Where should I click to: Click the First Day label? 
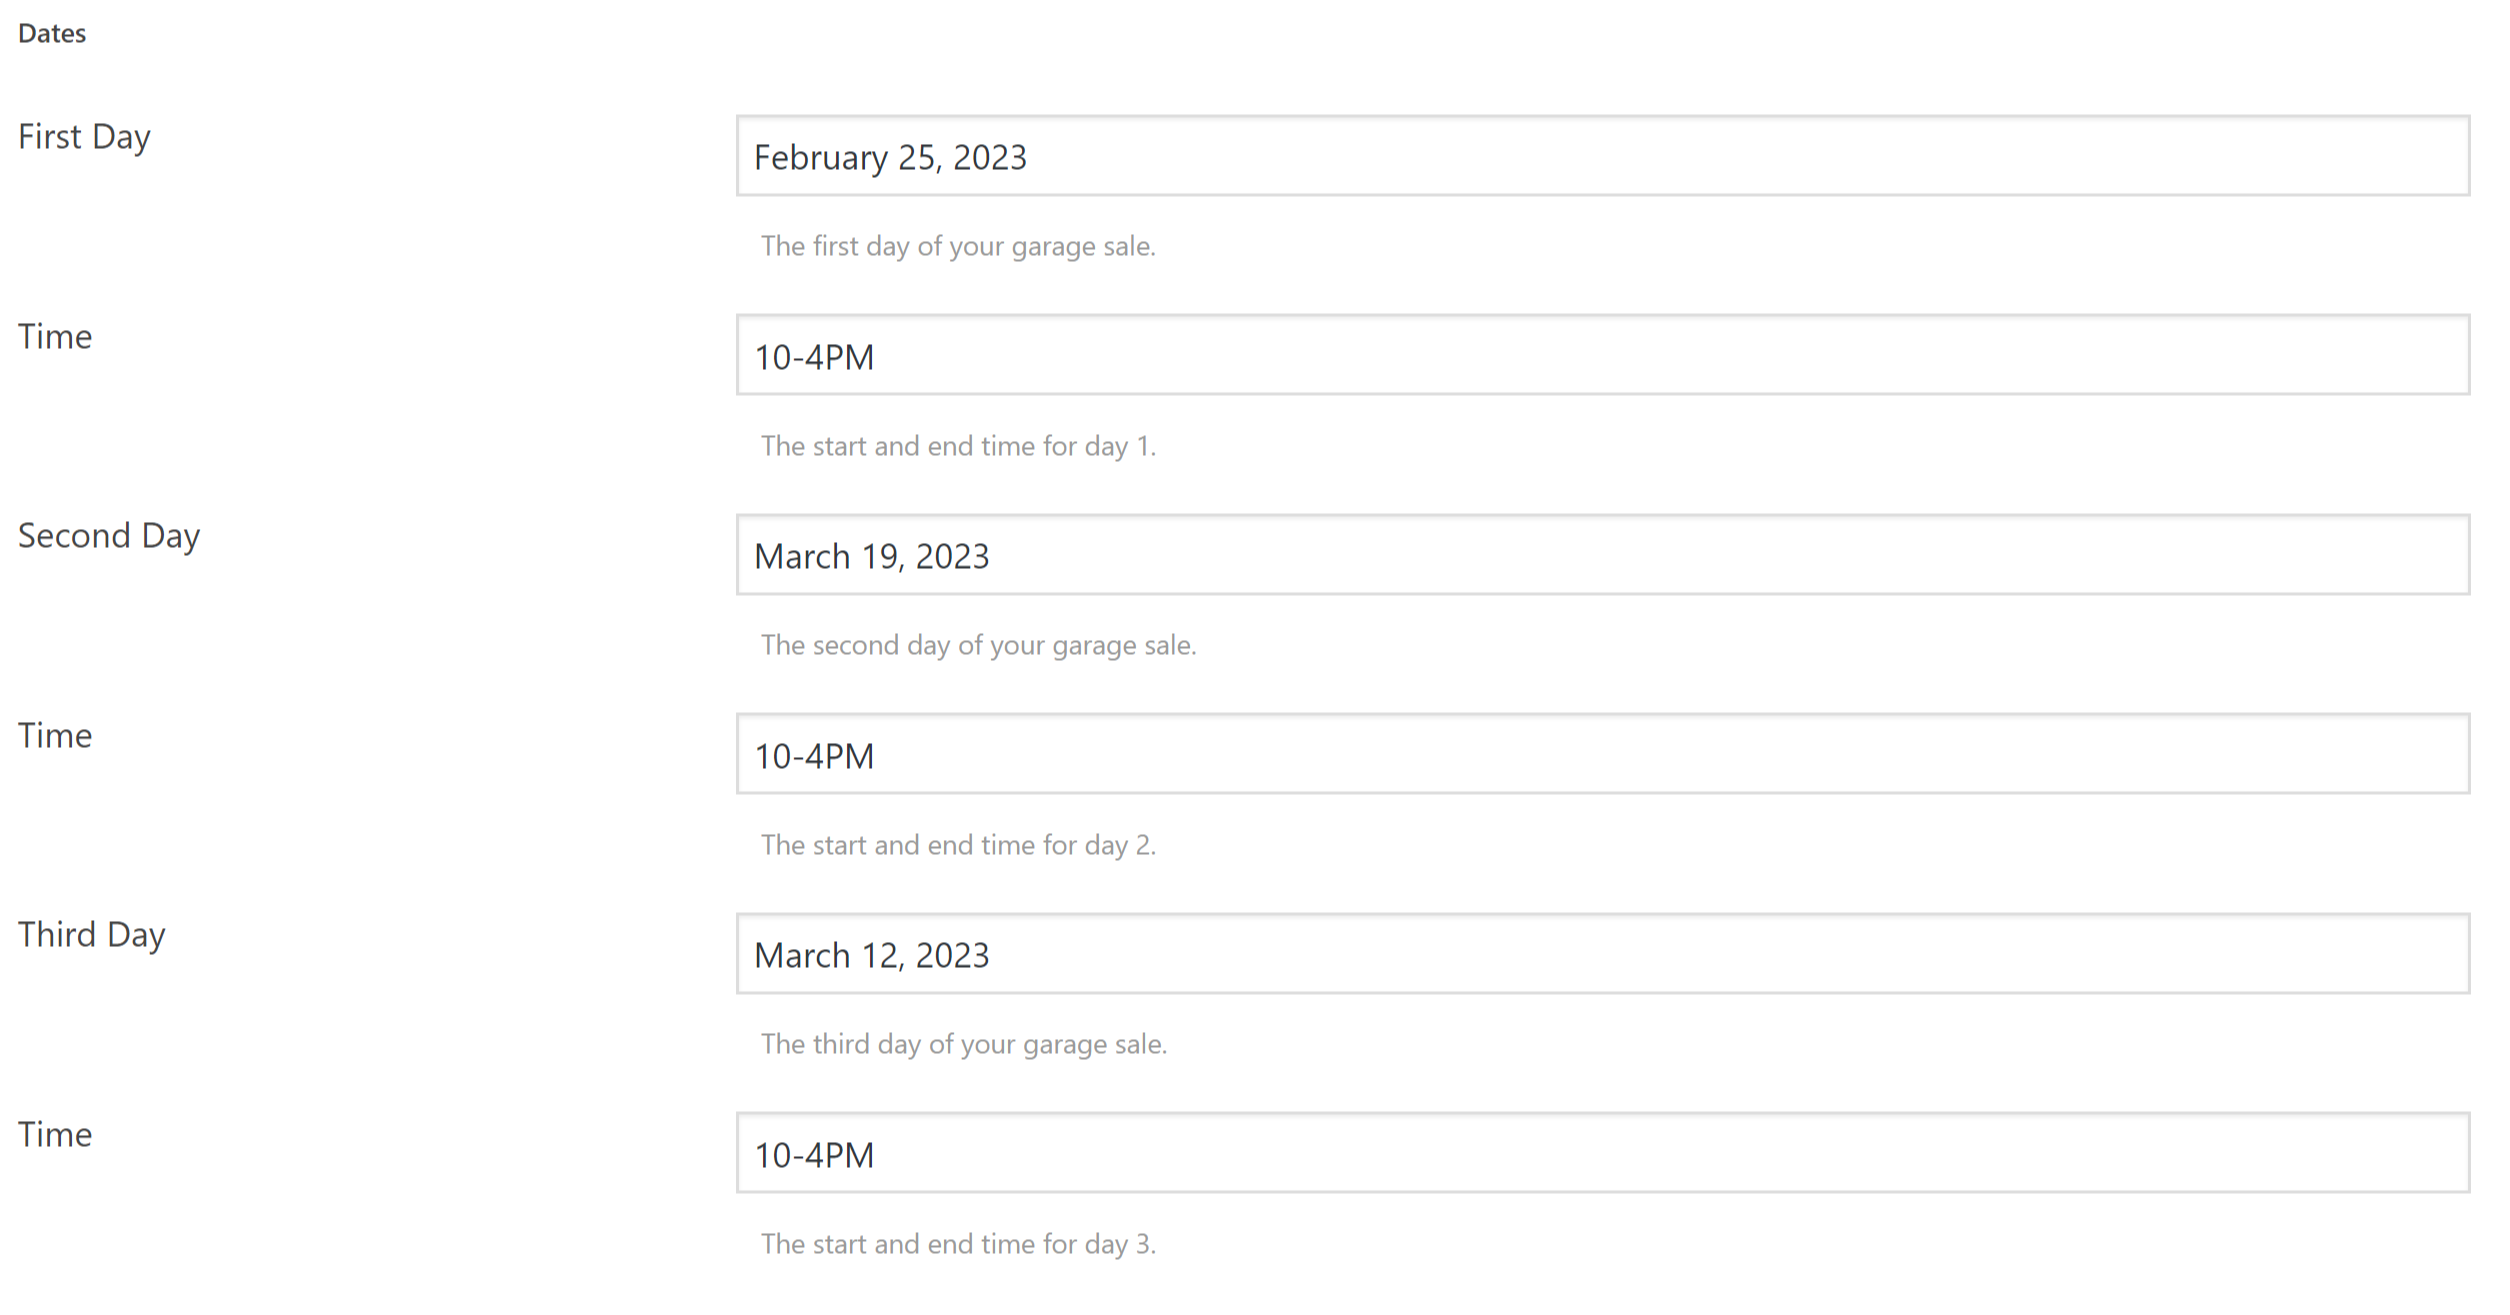coord(84,137)
